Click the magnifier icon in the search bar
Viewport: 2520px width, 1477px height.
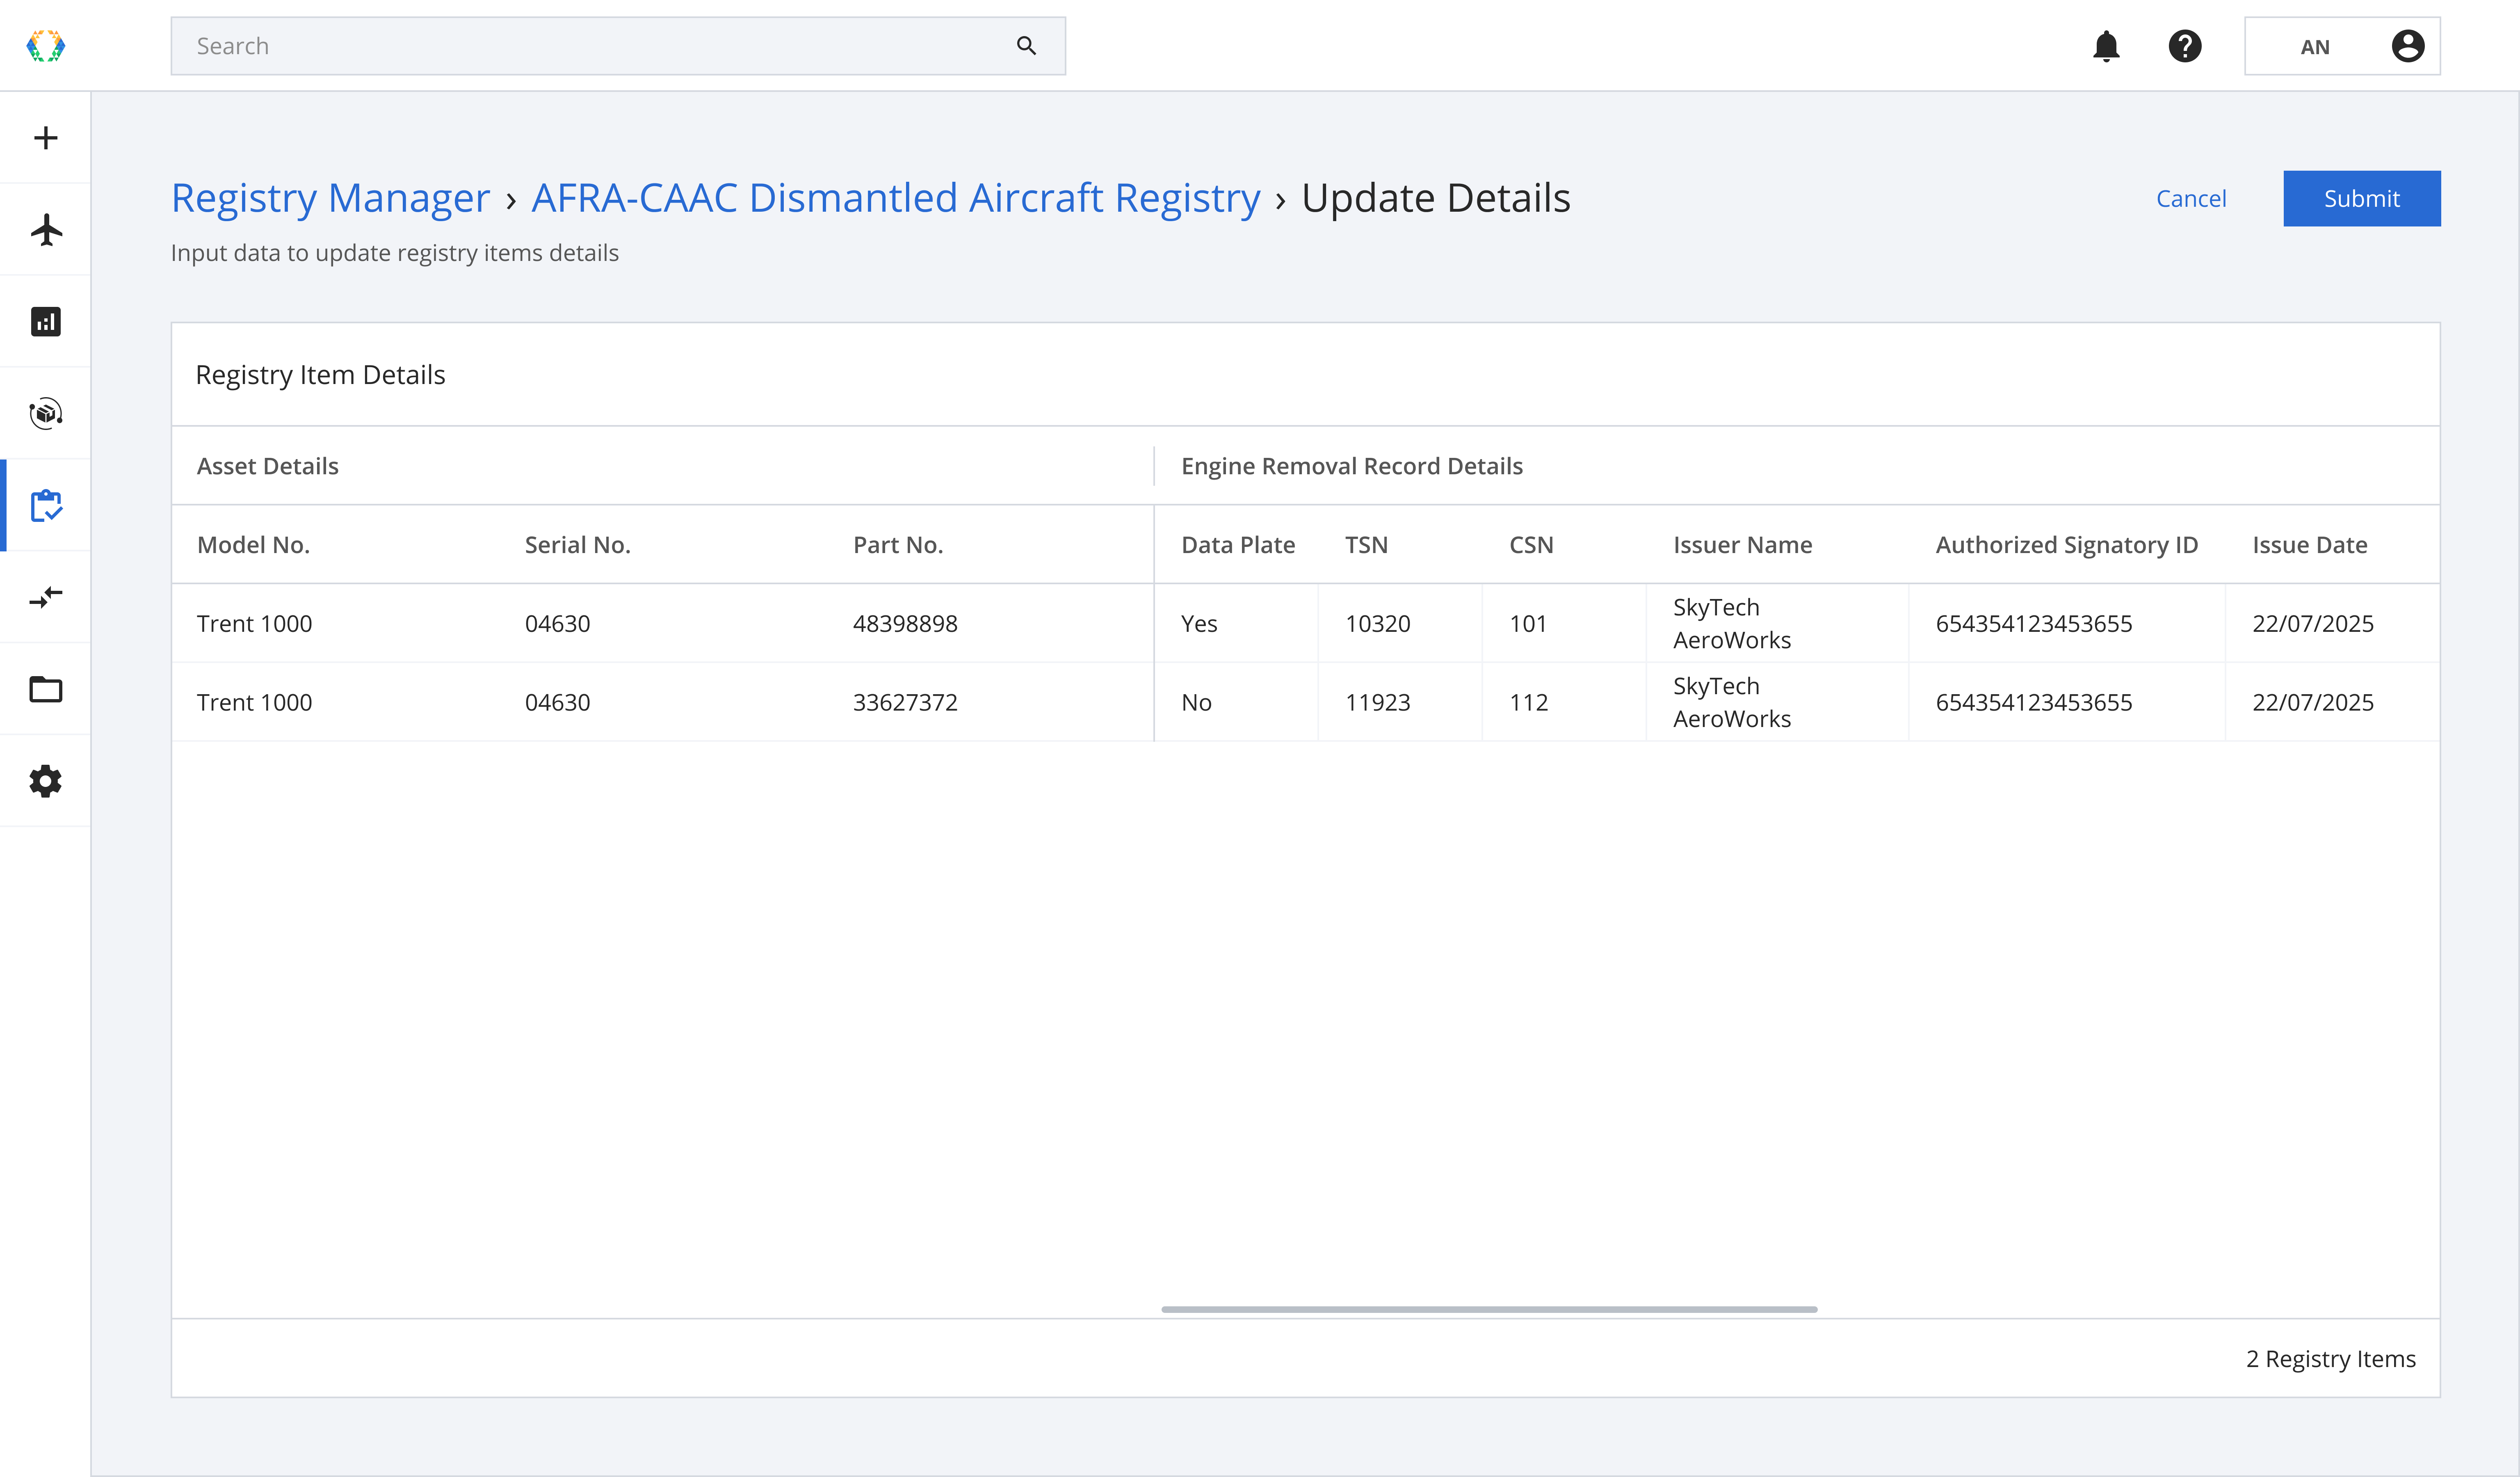pyautogui.click(x=1026, y=46)
